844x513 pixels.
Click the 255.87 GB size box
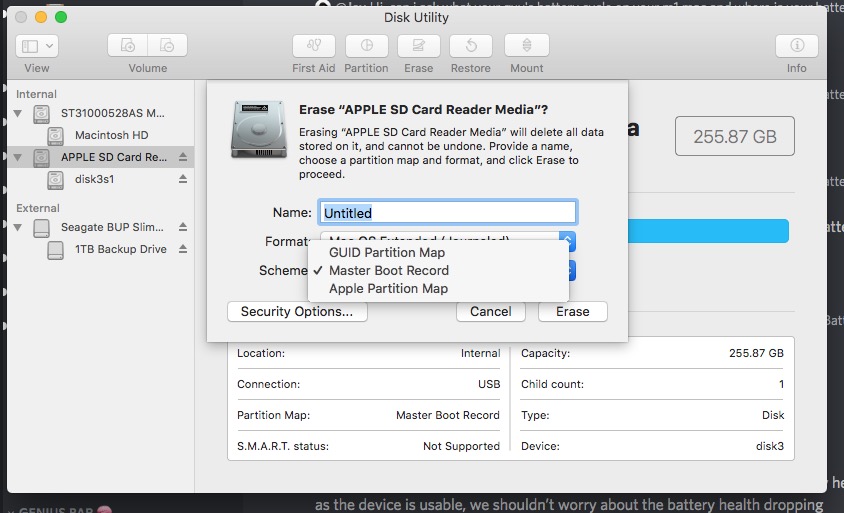click(x=735, y=136)
